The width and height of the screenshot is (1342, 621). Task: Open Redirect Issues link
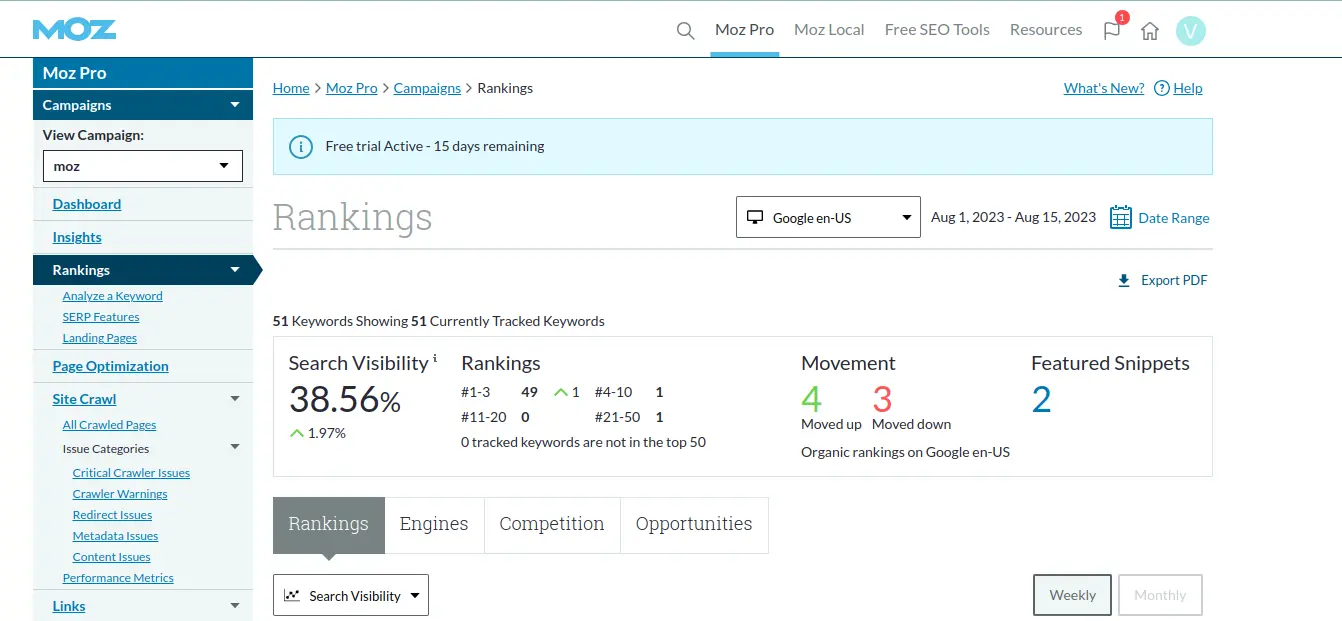tap(112, 515)
